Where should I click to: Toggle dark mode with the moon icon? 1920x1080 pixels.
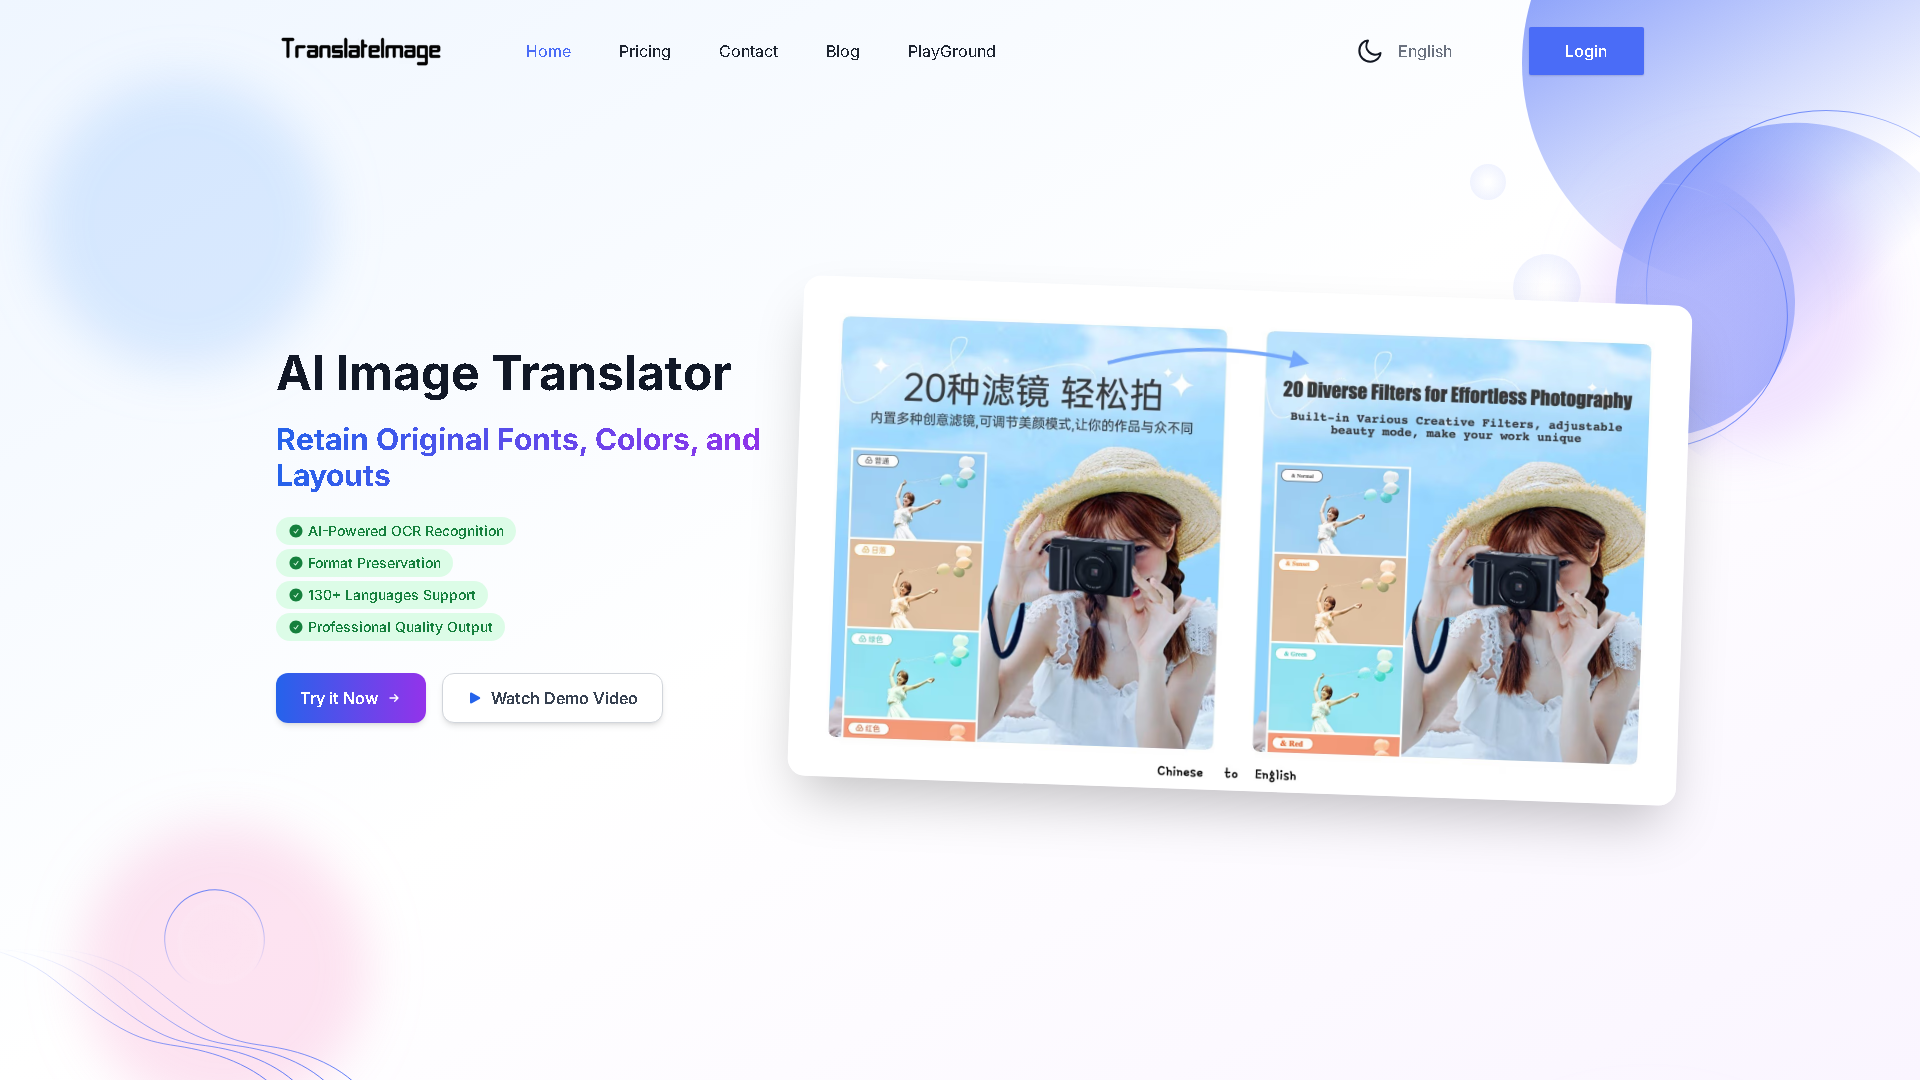pyautogui.click(x=1369, y=51)
